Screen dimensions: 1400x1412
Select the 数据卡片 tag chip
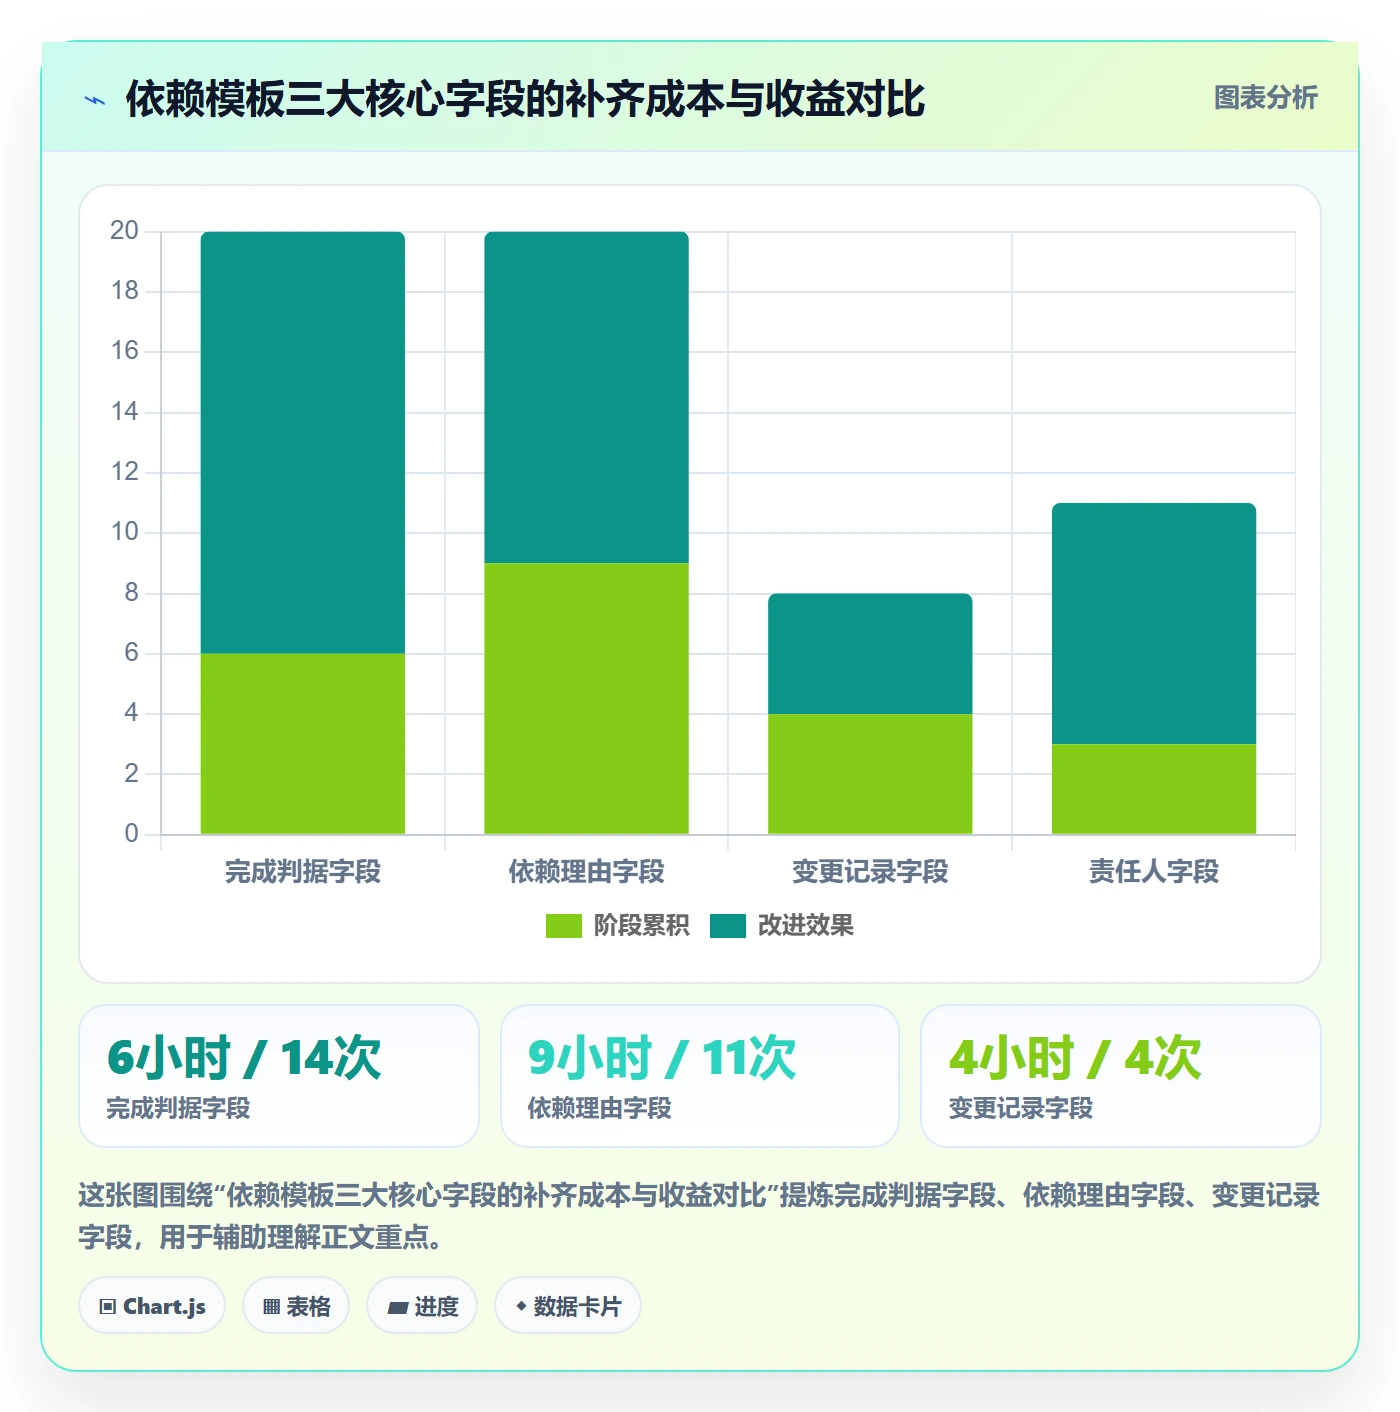click(x=568, y=1306)
